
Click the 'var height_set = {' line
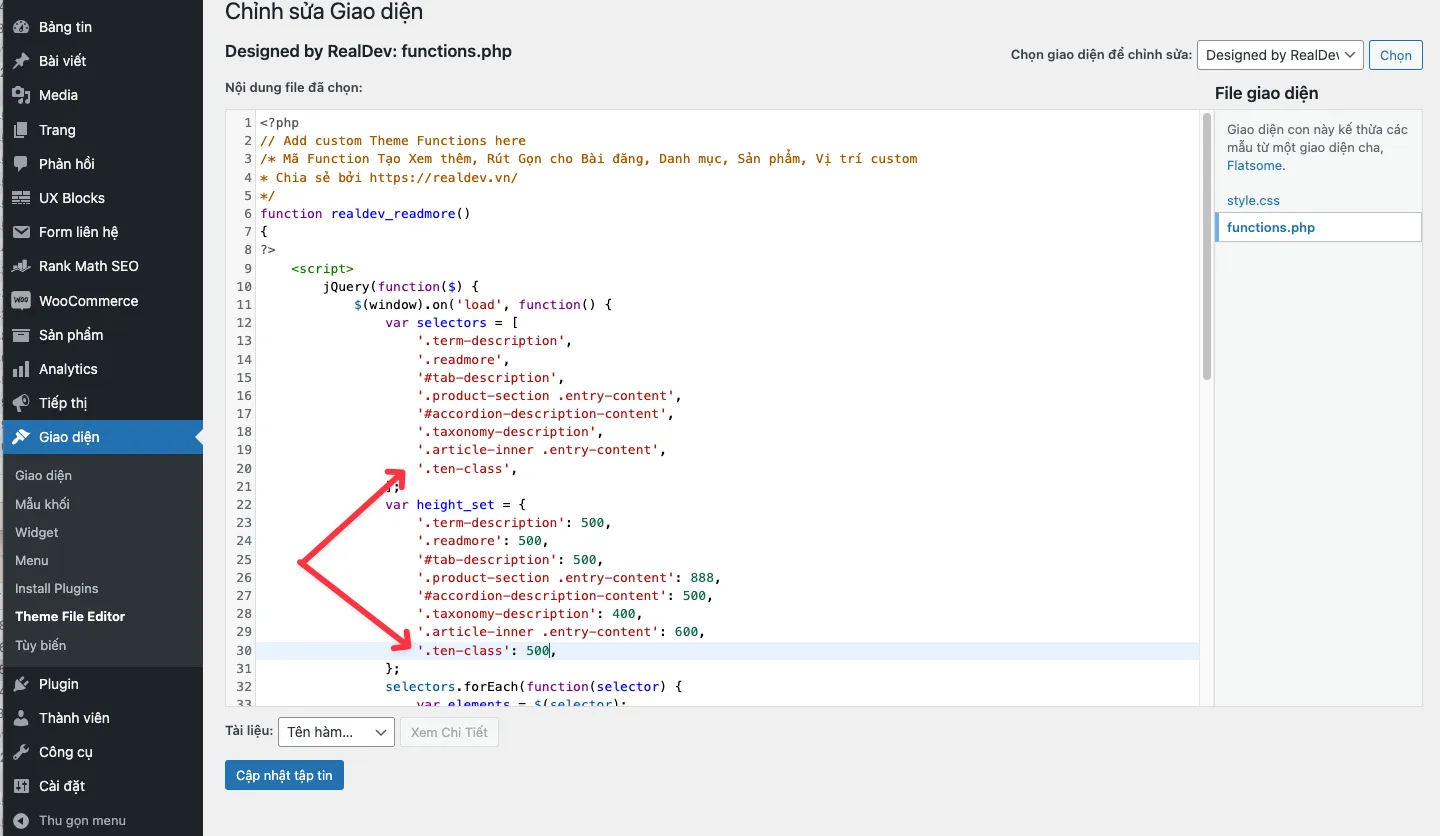[455, 504]
